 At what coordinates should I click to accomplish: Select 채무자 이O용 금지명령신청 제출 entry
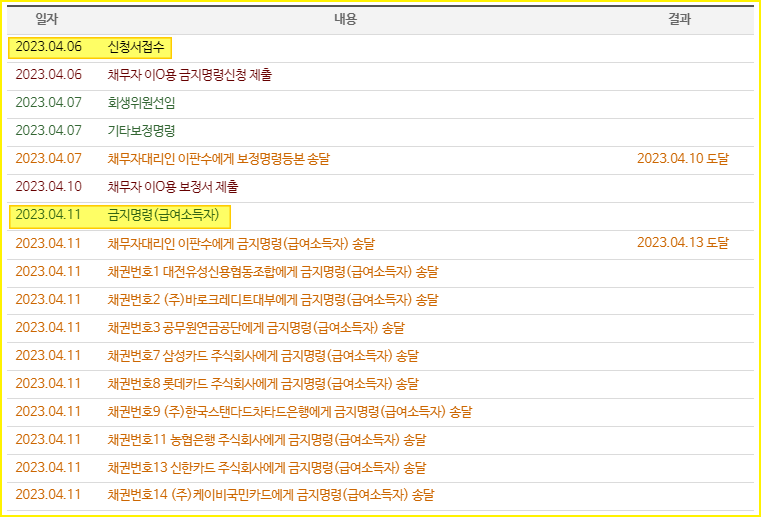point(189,75)
